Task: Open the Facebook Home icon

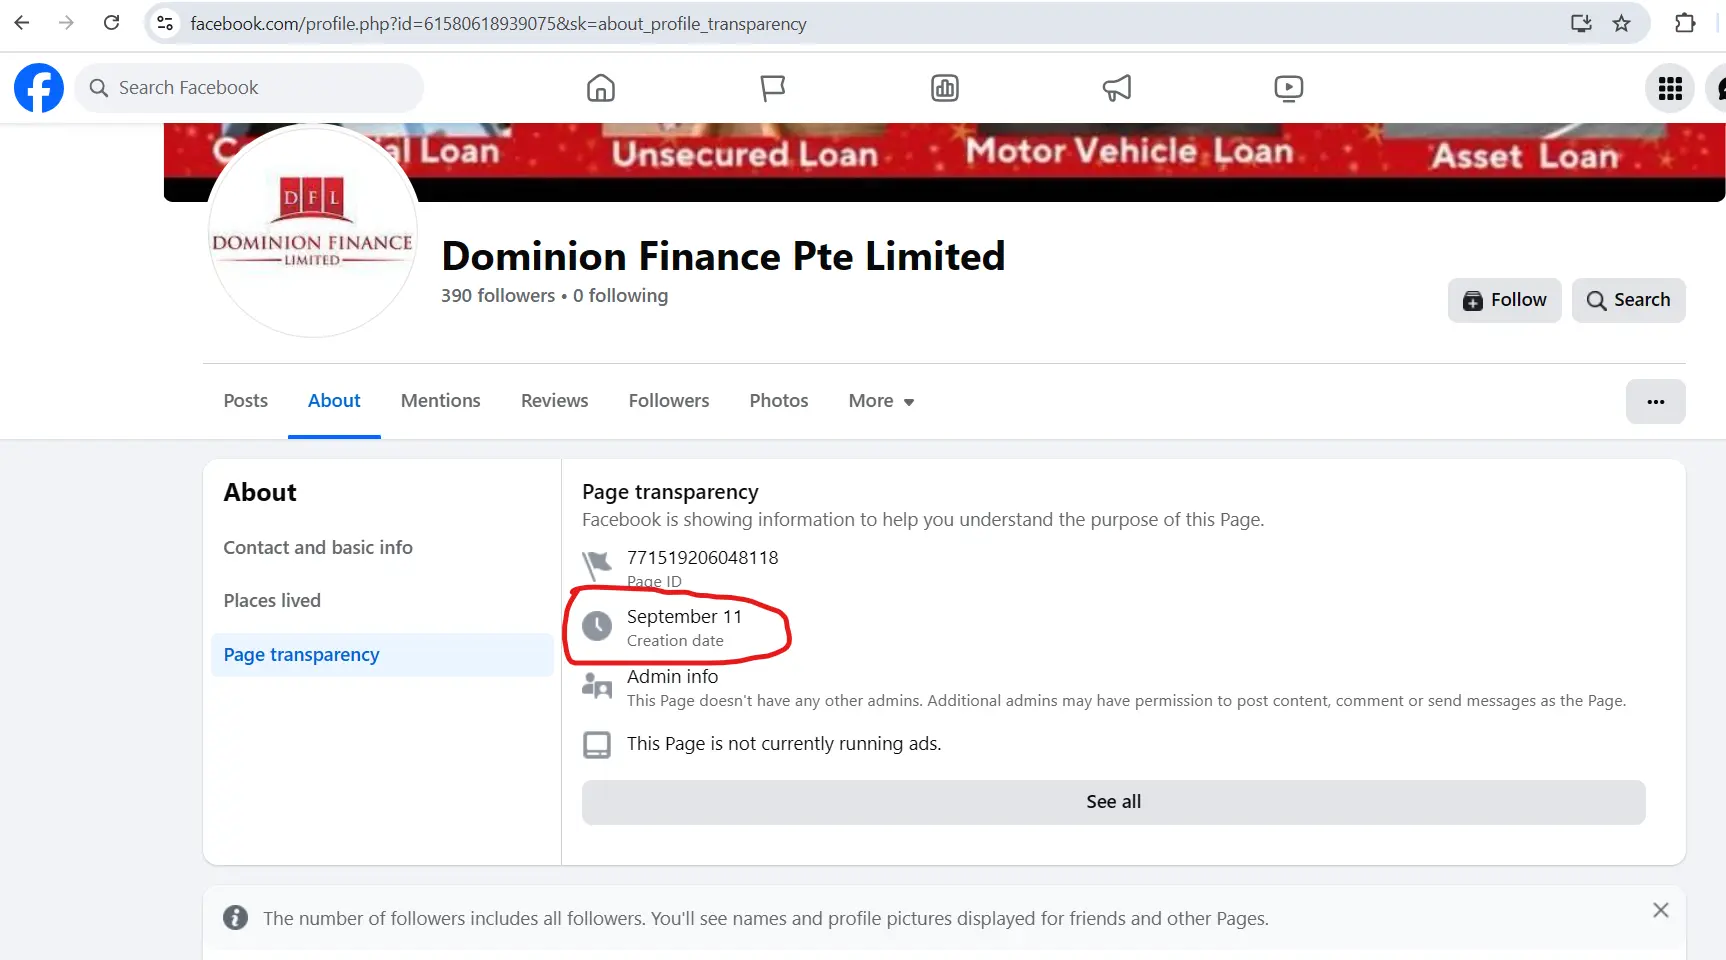Action: (600, 88)
